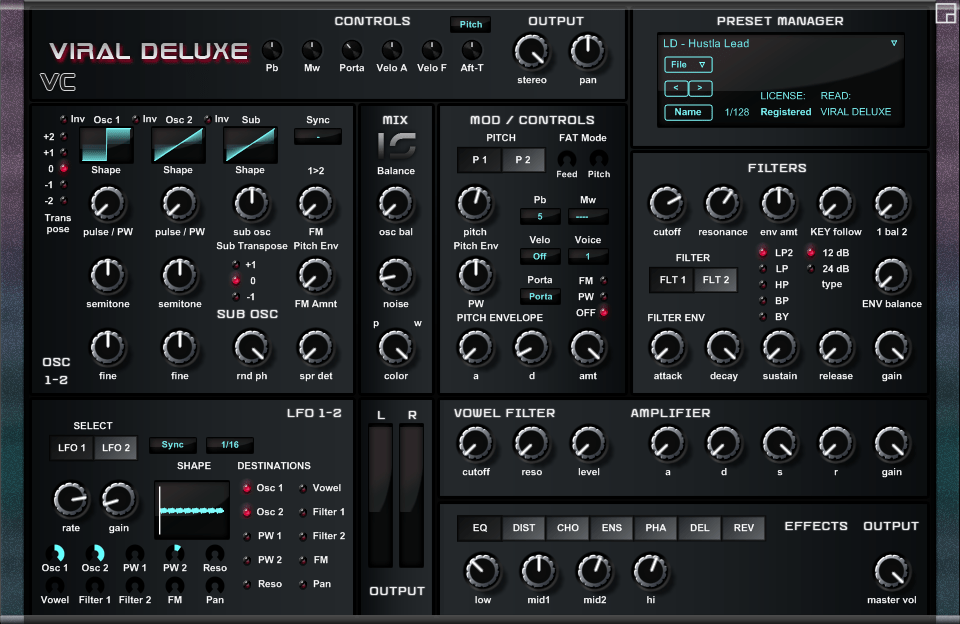
Task: Click the Osc 2 waveform shape display
Action: tap(178, 145)
